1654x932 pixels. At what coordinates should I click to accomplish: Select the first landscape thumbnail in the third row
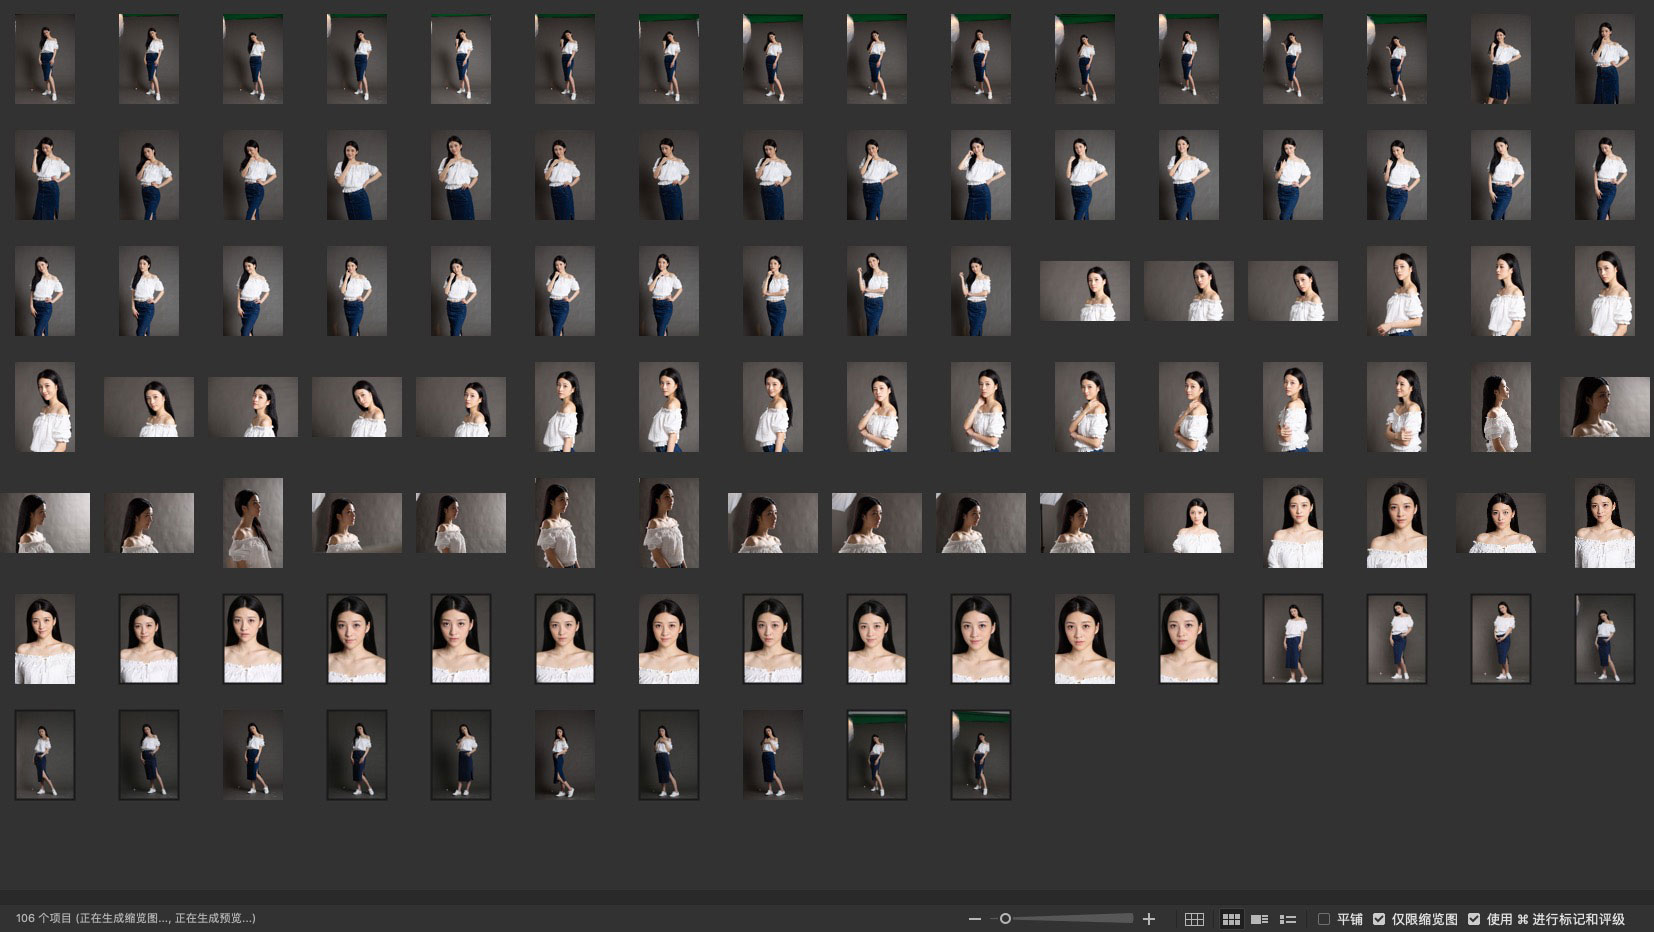pos(1085,291)
